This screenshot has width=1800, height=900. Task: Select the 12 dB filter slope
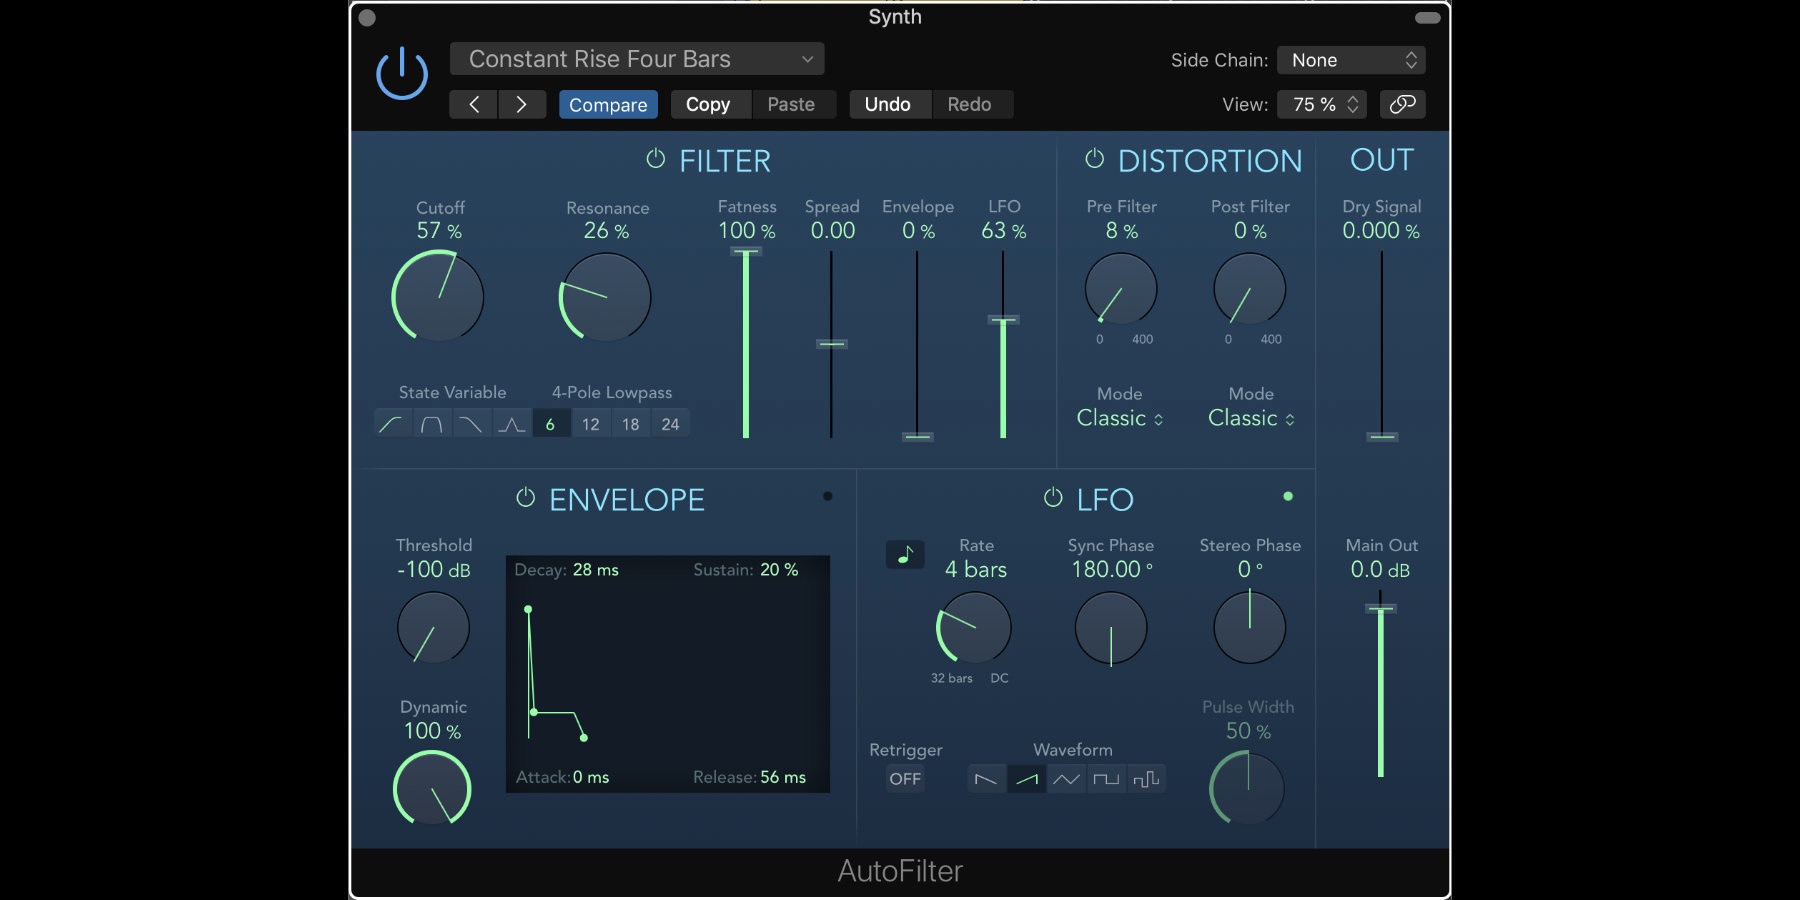click(x=591, y=424)
